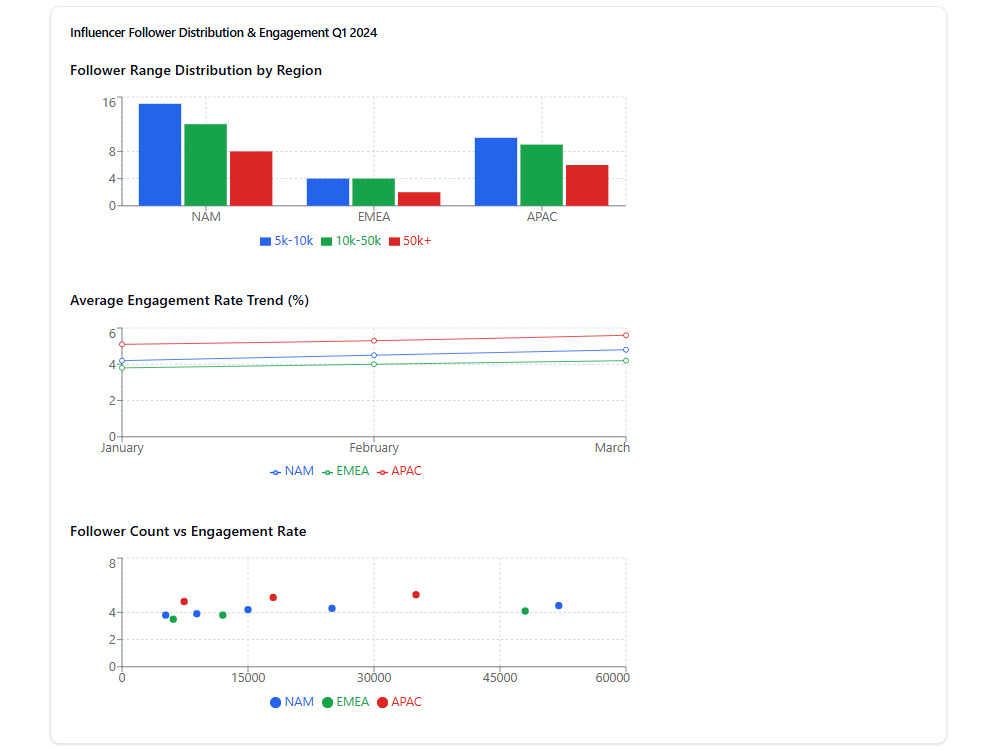Click the Influencer Follower Distribution Q1 2024 title

coord(223,33)
